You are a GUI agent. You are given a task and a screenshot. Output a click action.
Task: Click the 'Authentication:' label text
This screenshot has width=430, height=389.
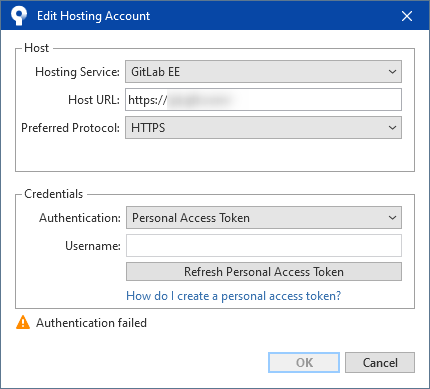coord(80,218)
